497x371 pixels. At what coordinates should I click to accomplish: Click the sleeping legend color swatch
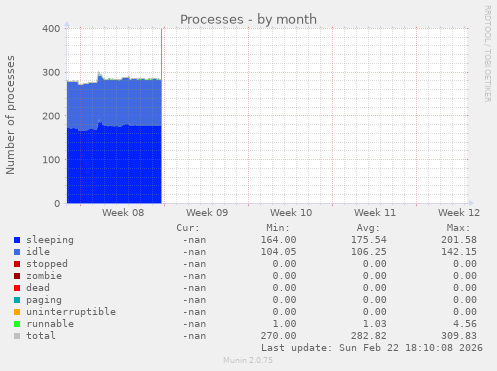point(17,240)
